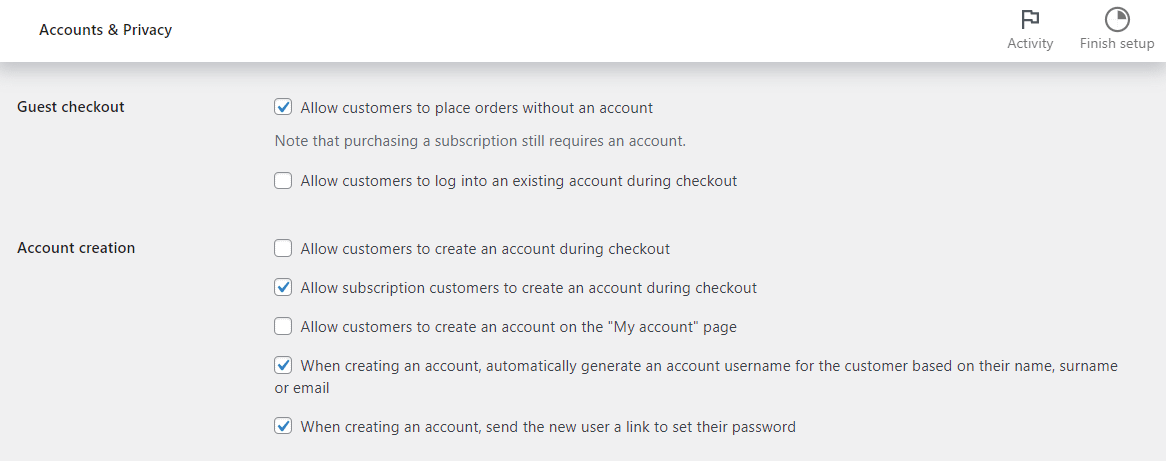1166x461 pixels.
Task: Click the Guest checkout section label
Action: [x=71, y=107]
